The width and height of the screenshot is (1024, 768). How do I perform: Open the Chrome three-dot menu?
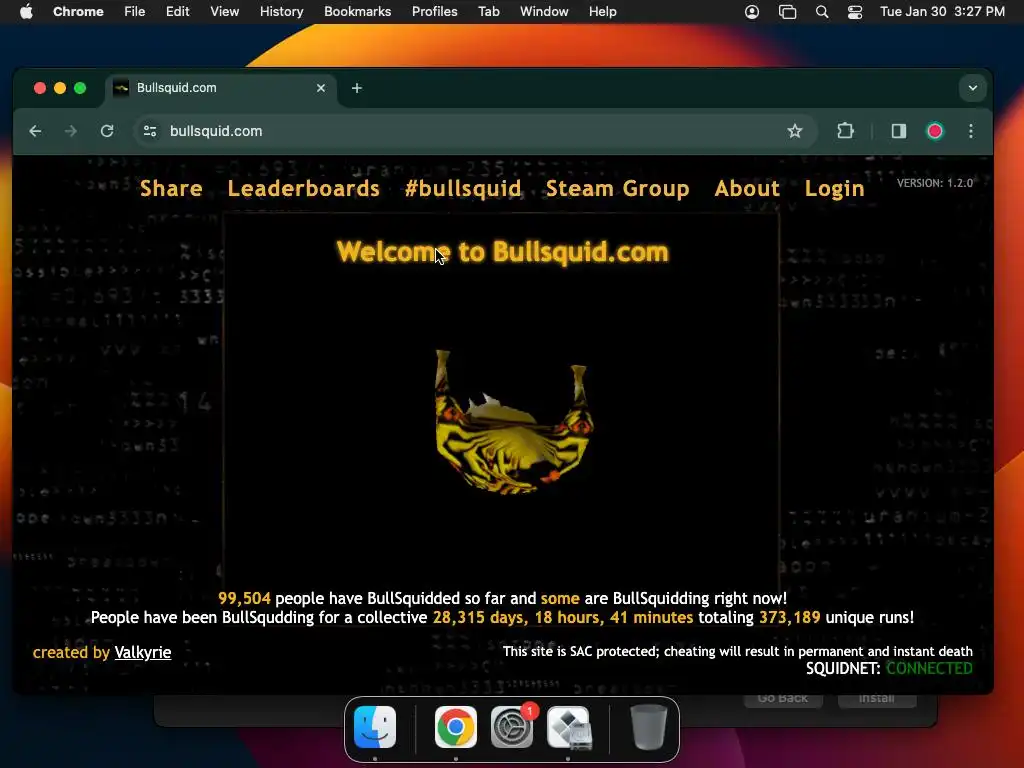971,131
